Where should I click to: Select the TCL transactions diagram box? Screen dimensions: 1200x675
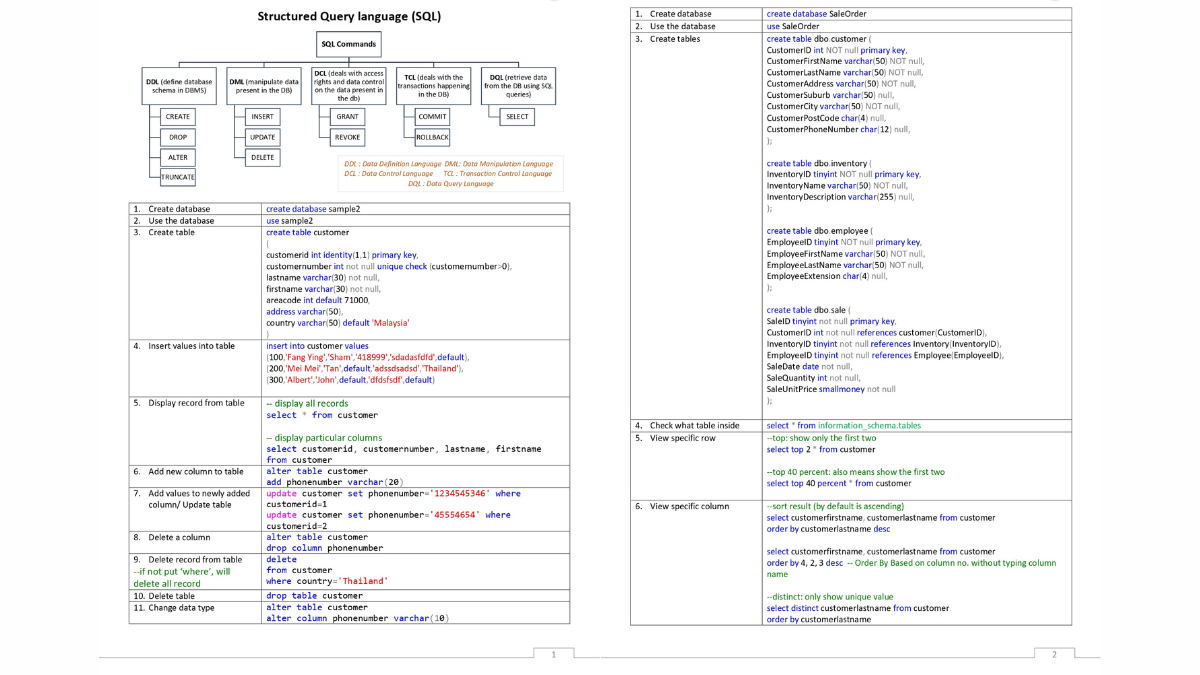[434, 85]
